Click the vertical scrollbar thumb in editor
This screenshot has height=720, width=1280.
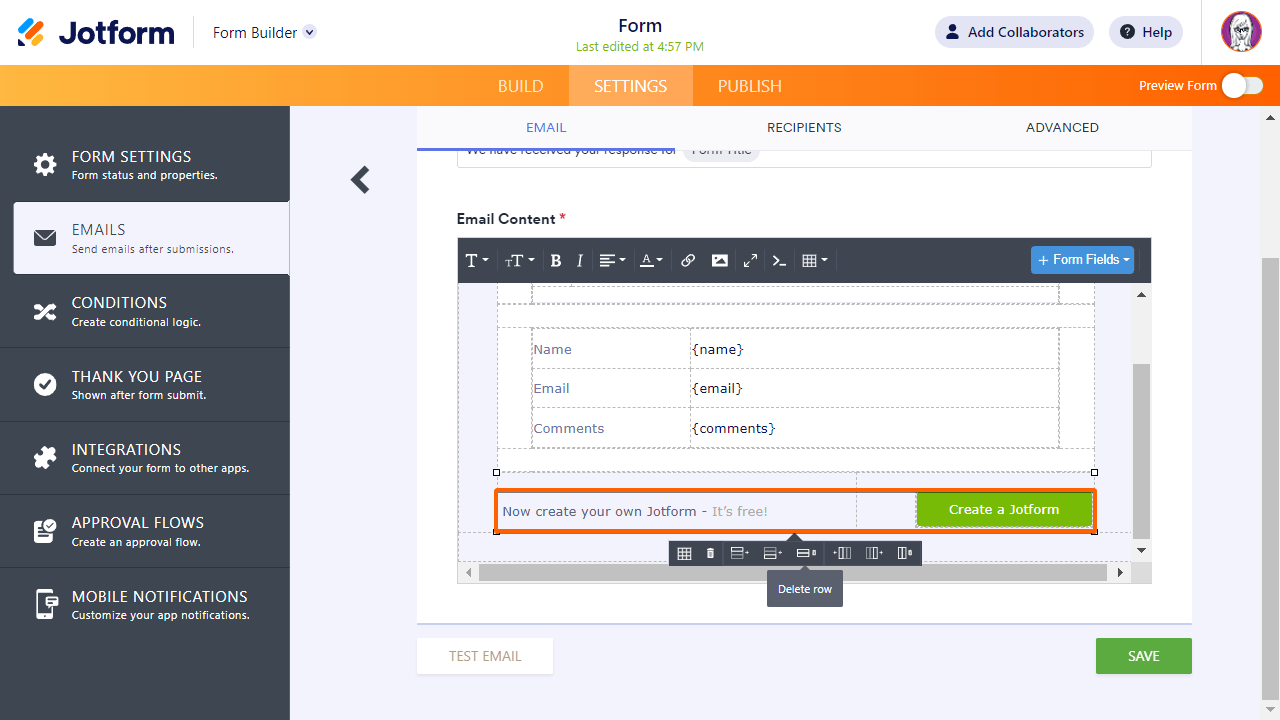1141,450
